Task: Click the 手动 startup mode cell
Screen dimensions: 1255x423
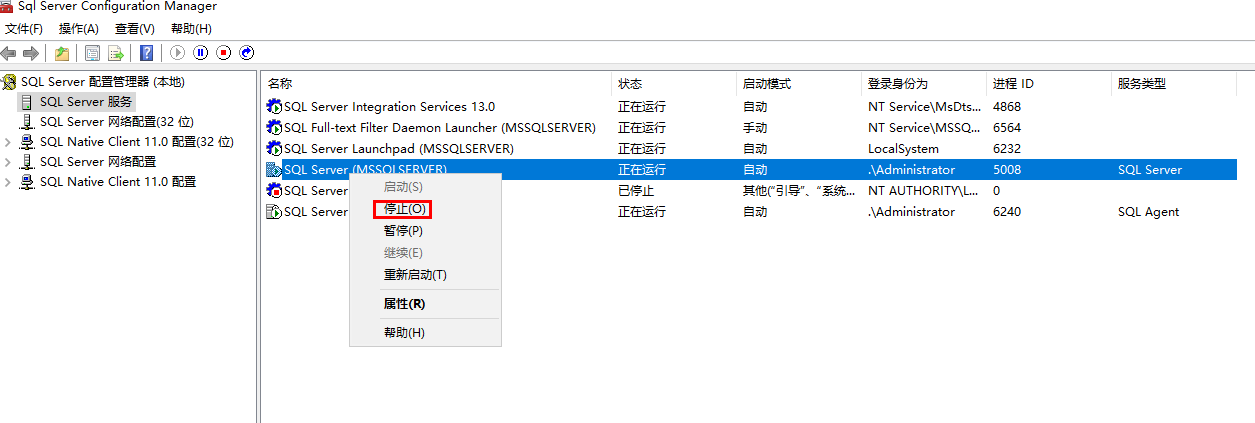Action: [x=755, y=127]
